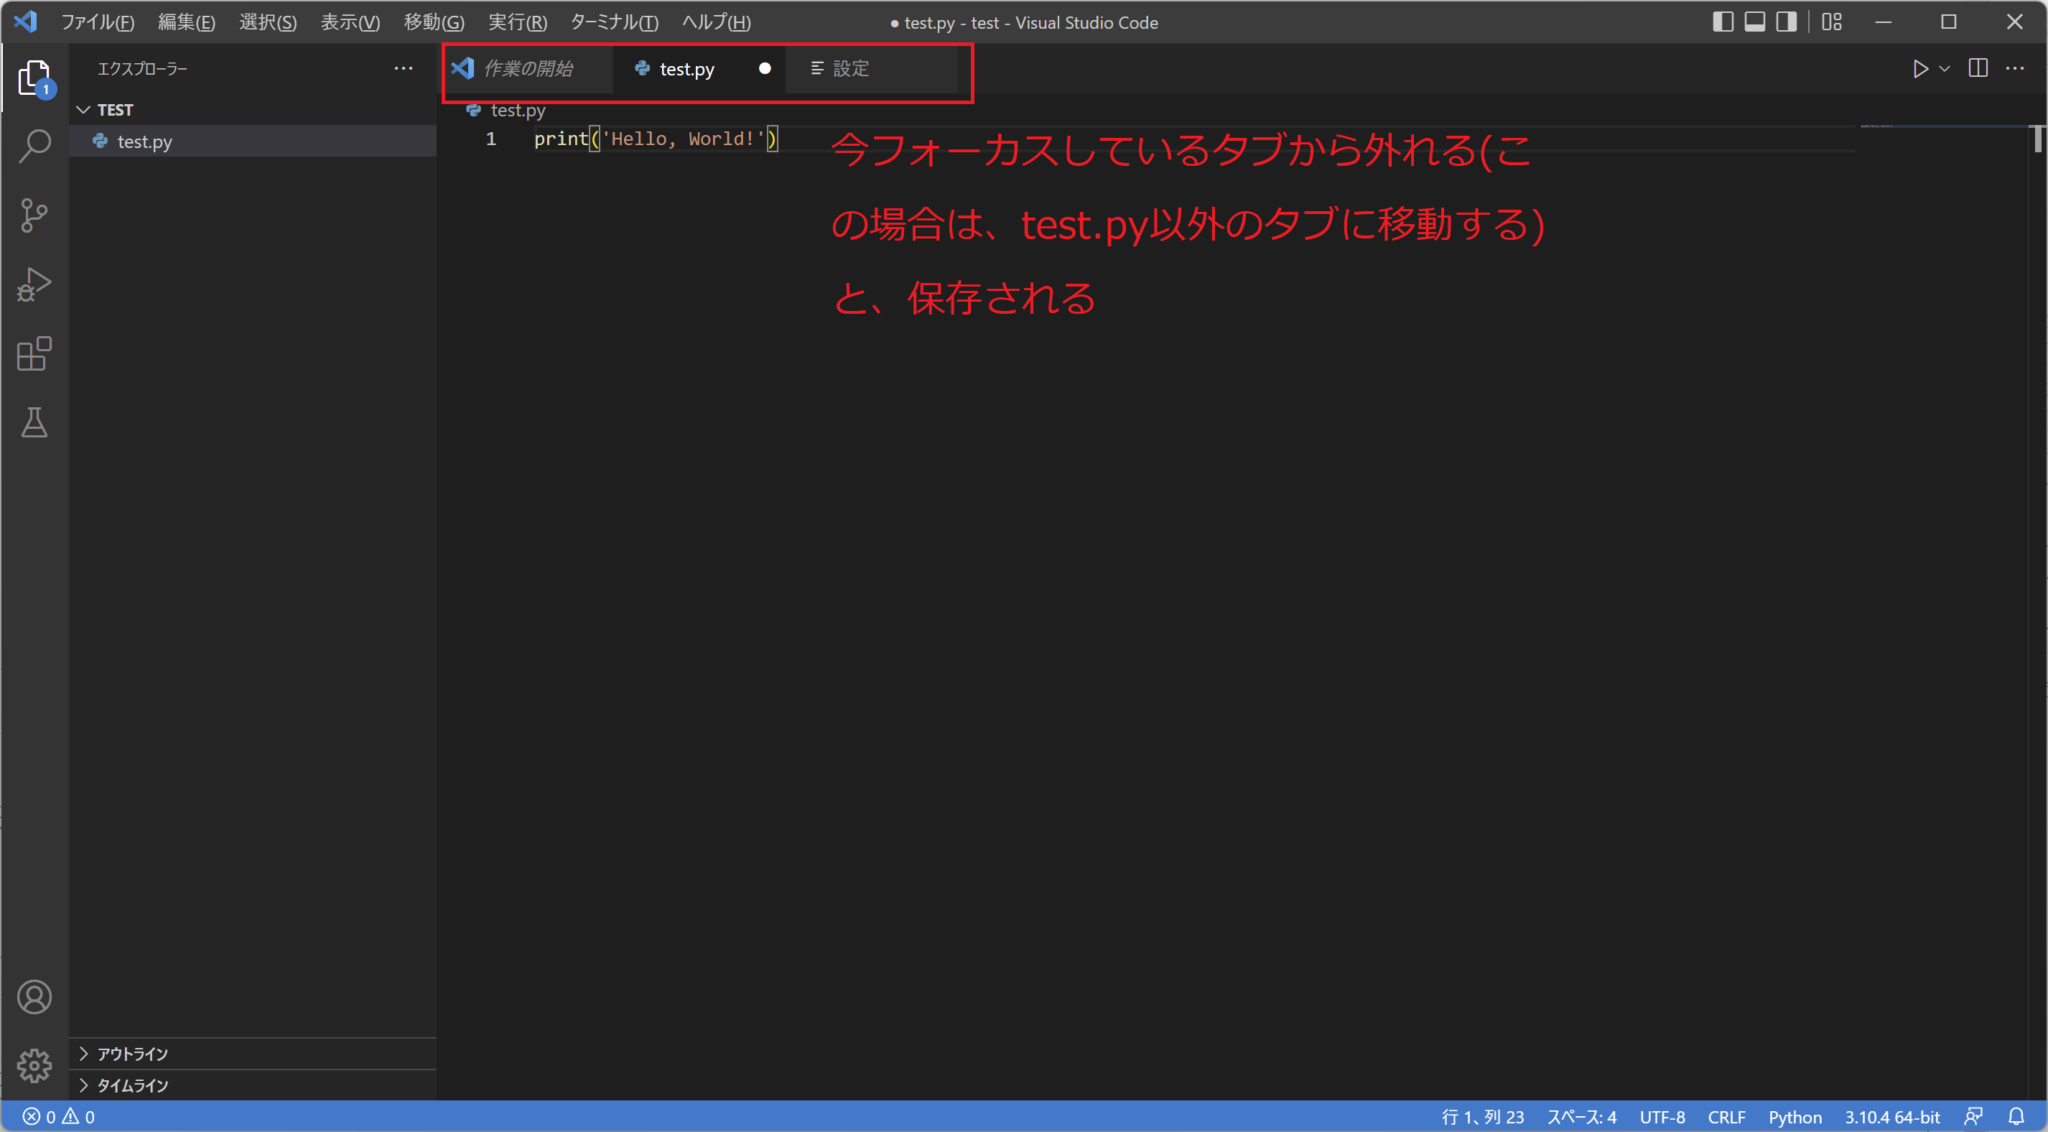Open the Extensions view
The width and height of the screenshot is (2048, 1132).
(x=36, y=355)
